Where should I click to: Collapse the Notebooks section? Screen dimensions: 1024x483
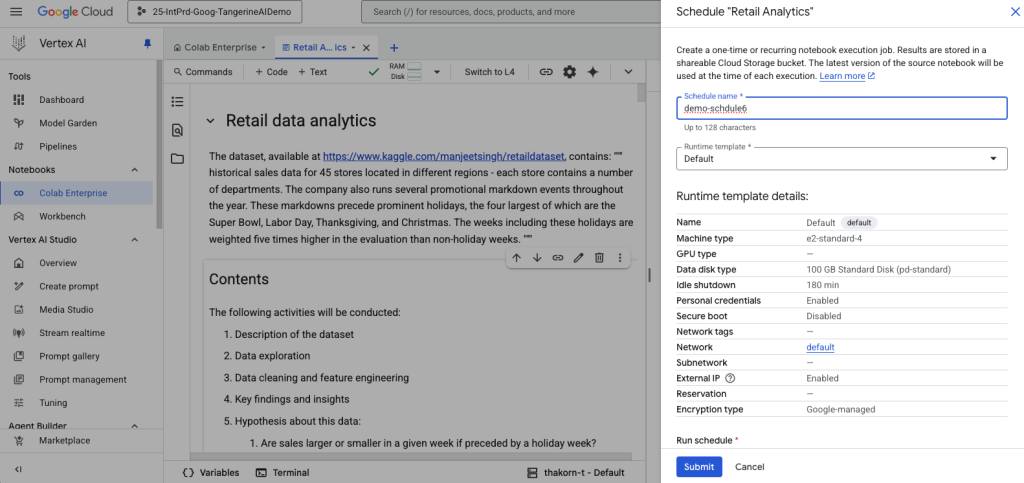135,170
